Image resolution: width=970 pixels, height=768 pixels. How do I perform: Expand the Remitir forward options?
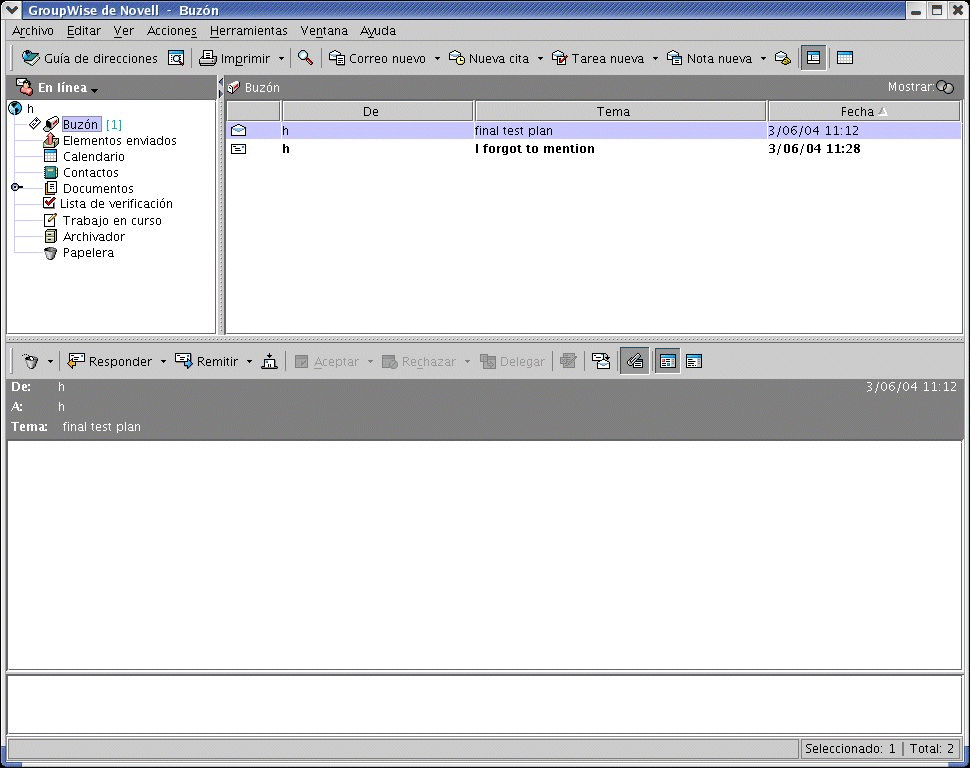point(248,360)
